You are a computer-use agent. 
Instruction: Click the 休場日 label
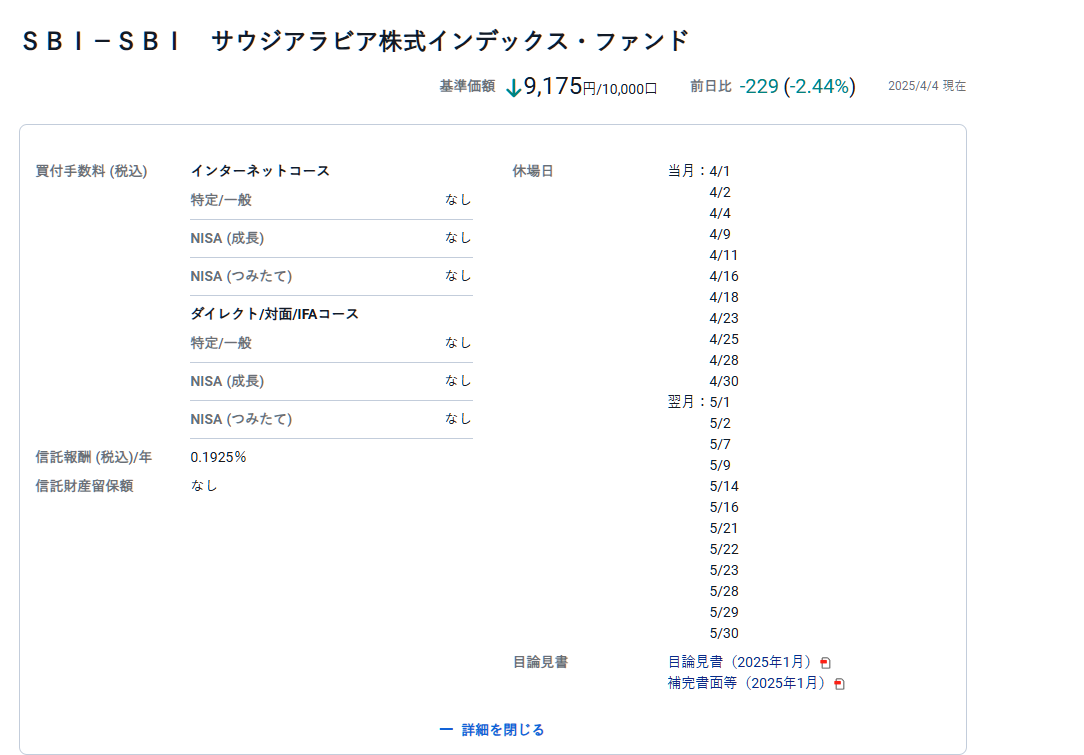click(532, 171)
